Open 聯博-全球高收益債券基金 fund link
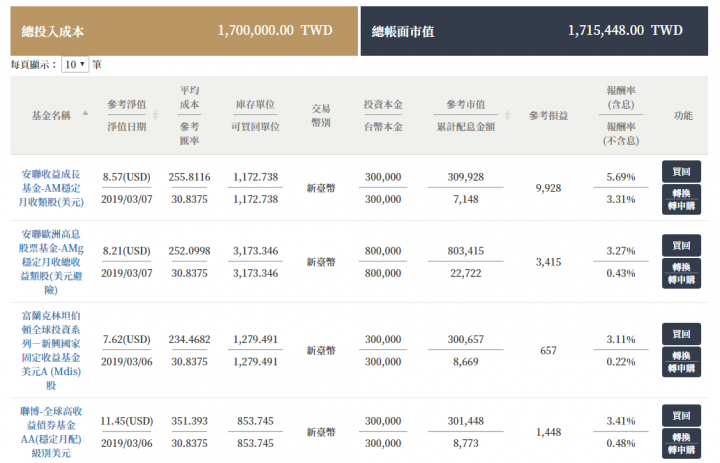This screenshot has width=720, height=463. click(x=51, y=432)
